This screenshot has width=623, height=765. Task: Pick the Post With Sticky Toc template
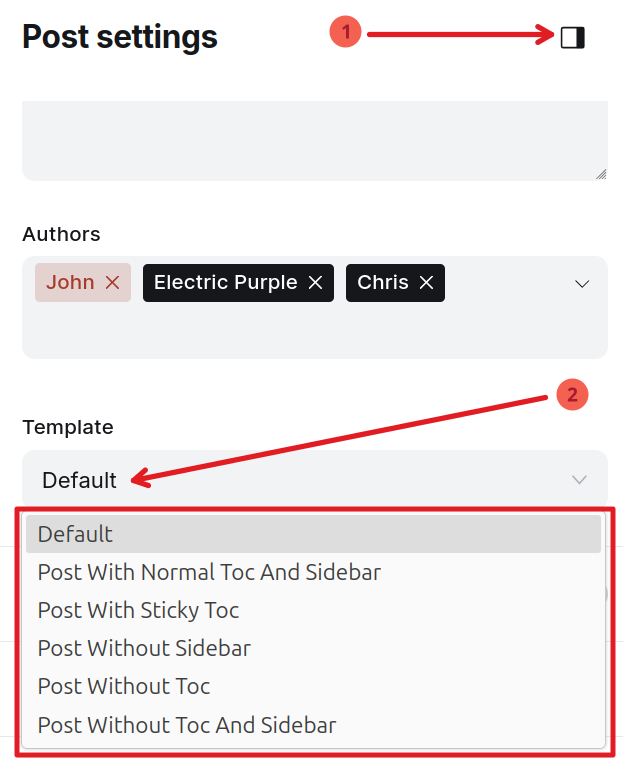point(138,610)
